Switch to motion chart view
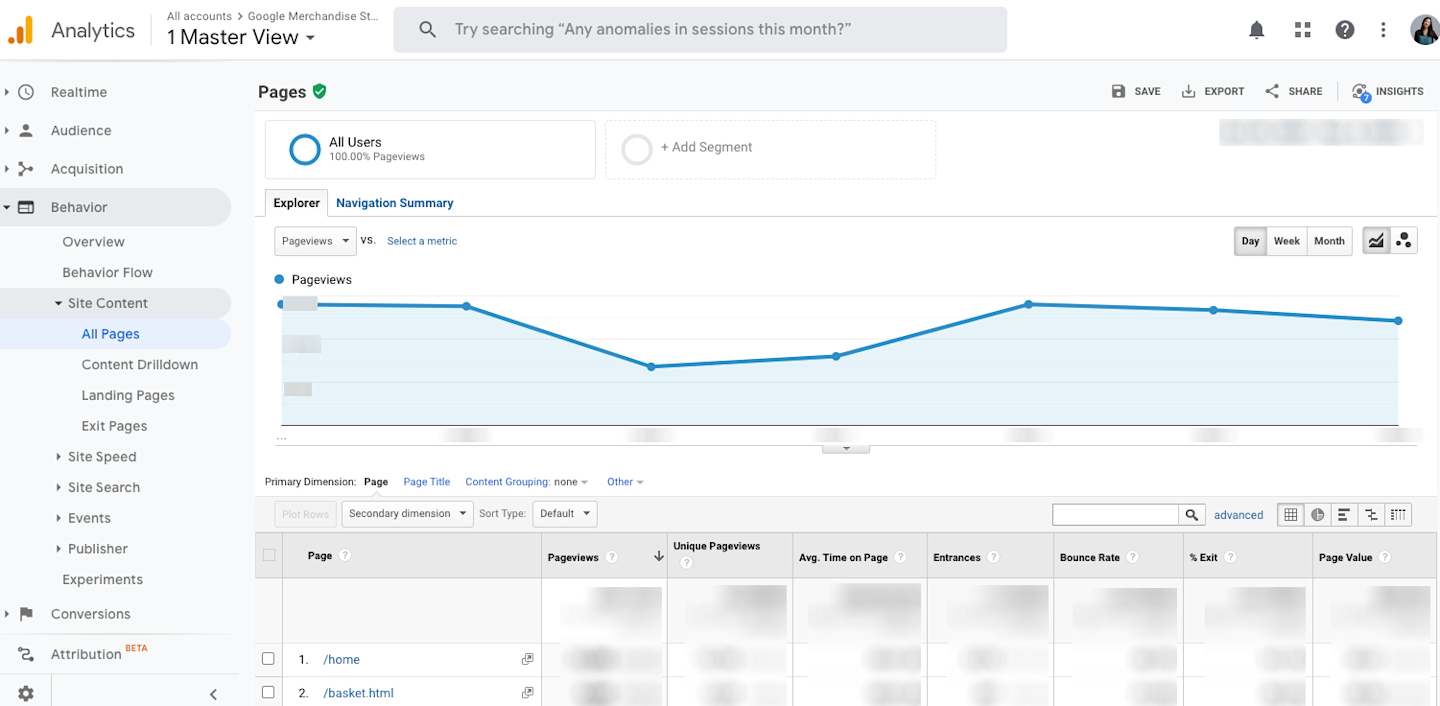 click(x=1404, y=241)
